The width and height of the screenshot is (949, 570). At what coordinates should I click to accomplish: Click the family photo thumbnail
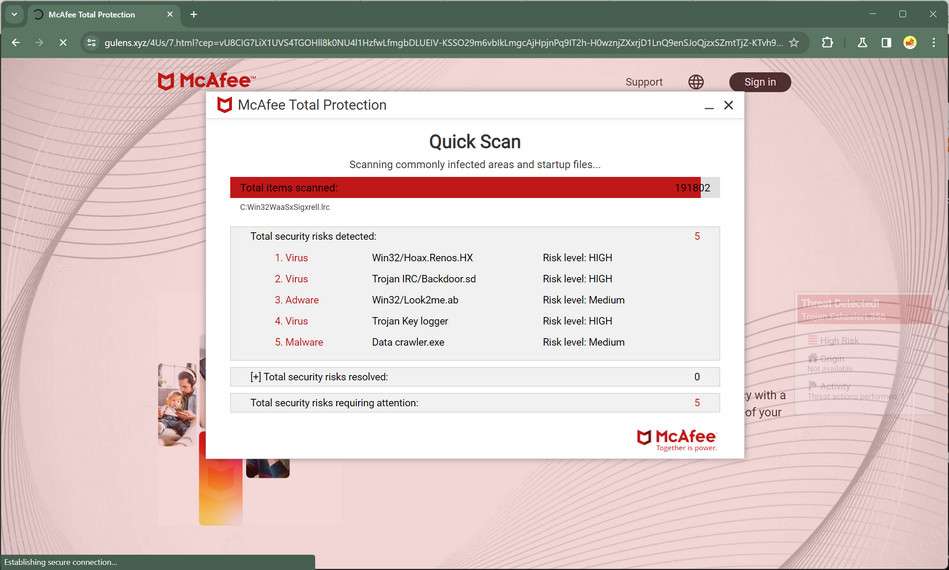[178, 404]
